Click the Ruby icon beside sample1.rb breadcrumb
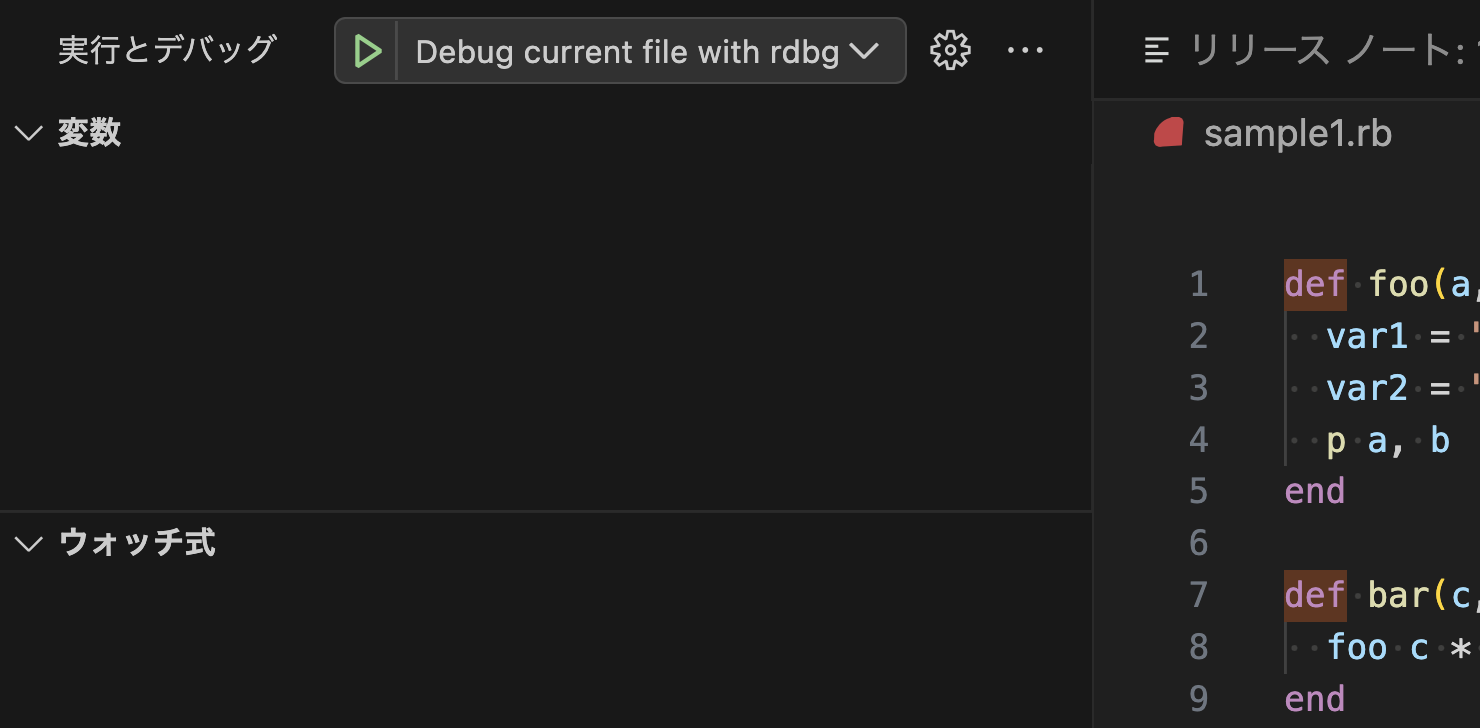Screen dimensions: 1480x728 (x=1168, y=131)
